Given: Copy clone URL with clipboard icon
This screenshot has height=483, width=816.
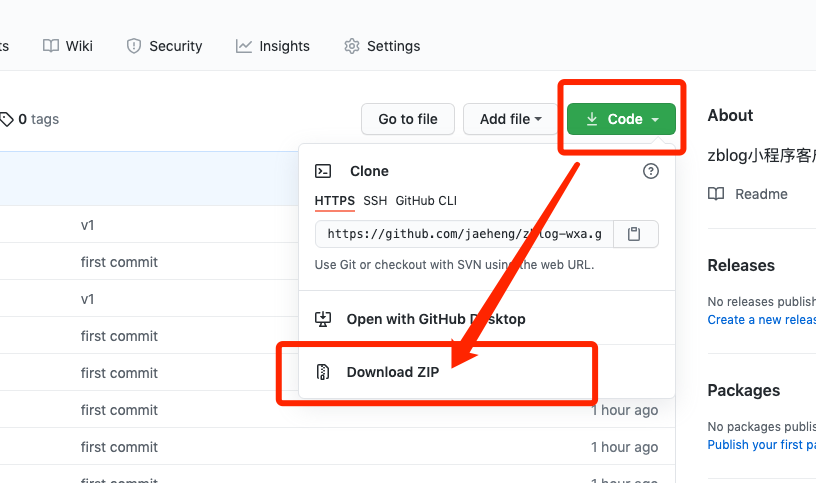Looking at the screenshot, I should point(634,234).
